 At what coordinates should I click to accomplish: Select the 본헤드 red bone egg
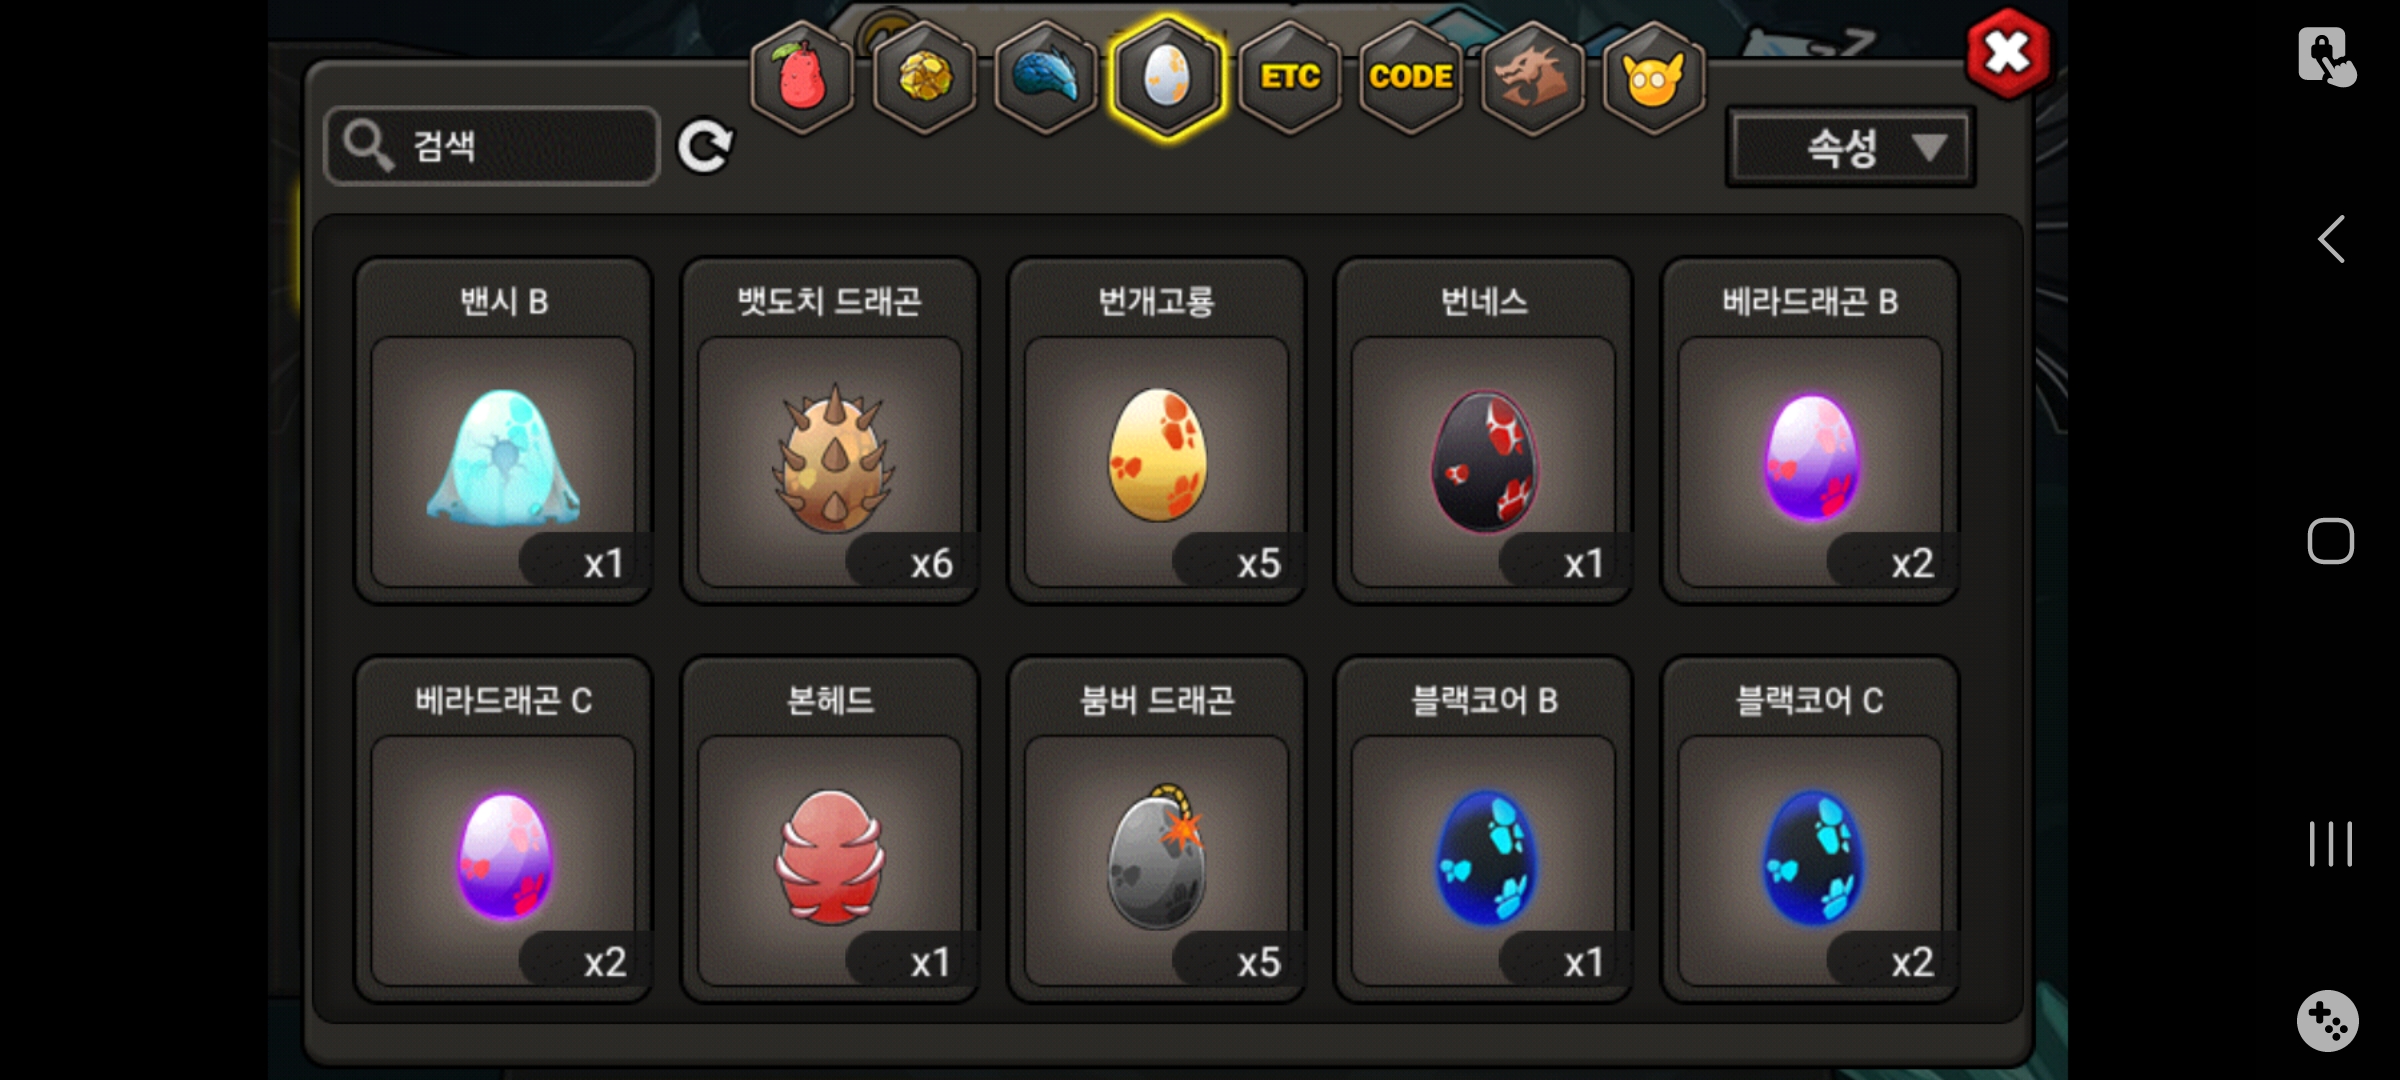click(x=830, y=829)
